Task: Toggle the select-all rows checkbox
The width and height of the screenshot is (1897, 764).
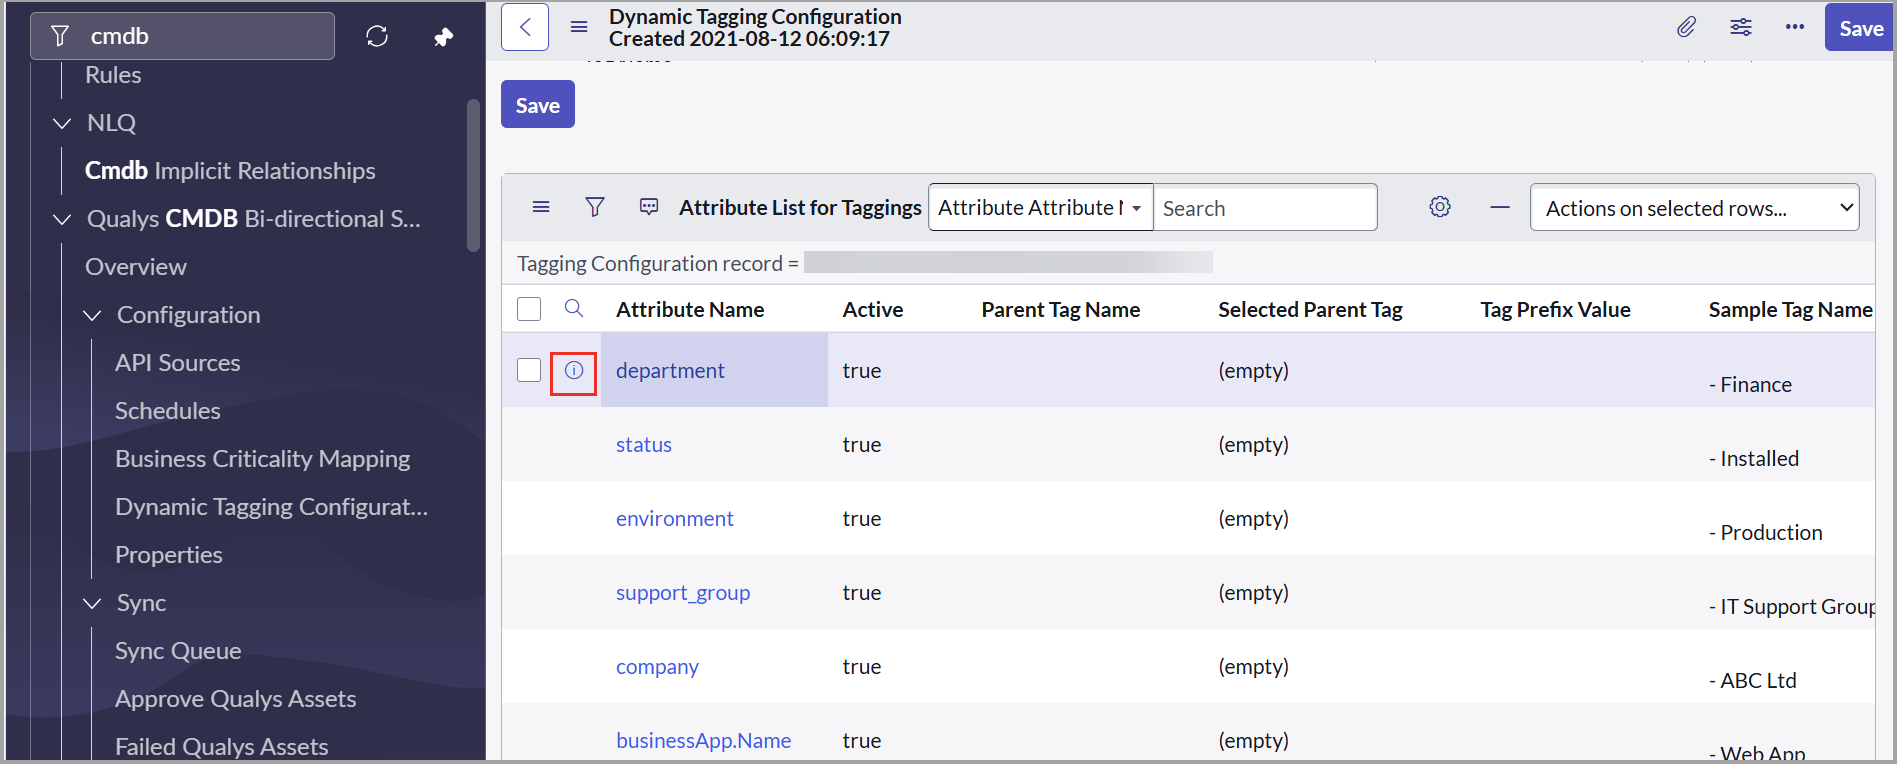Action: 529,309
